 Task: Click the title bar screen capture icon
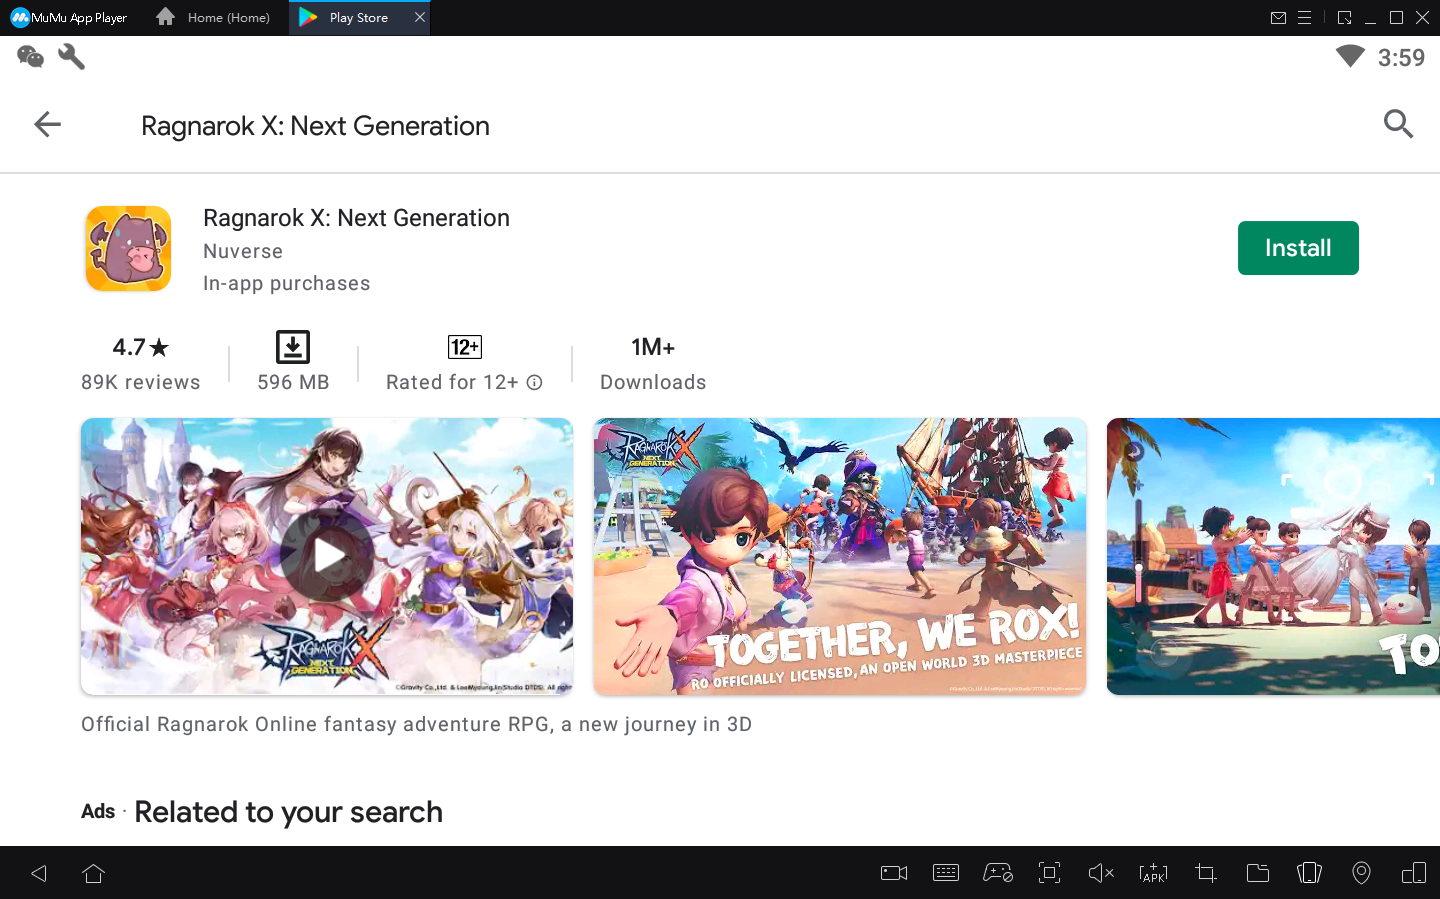(x=1344, y=17)
